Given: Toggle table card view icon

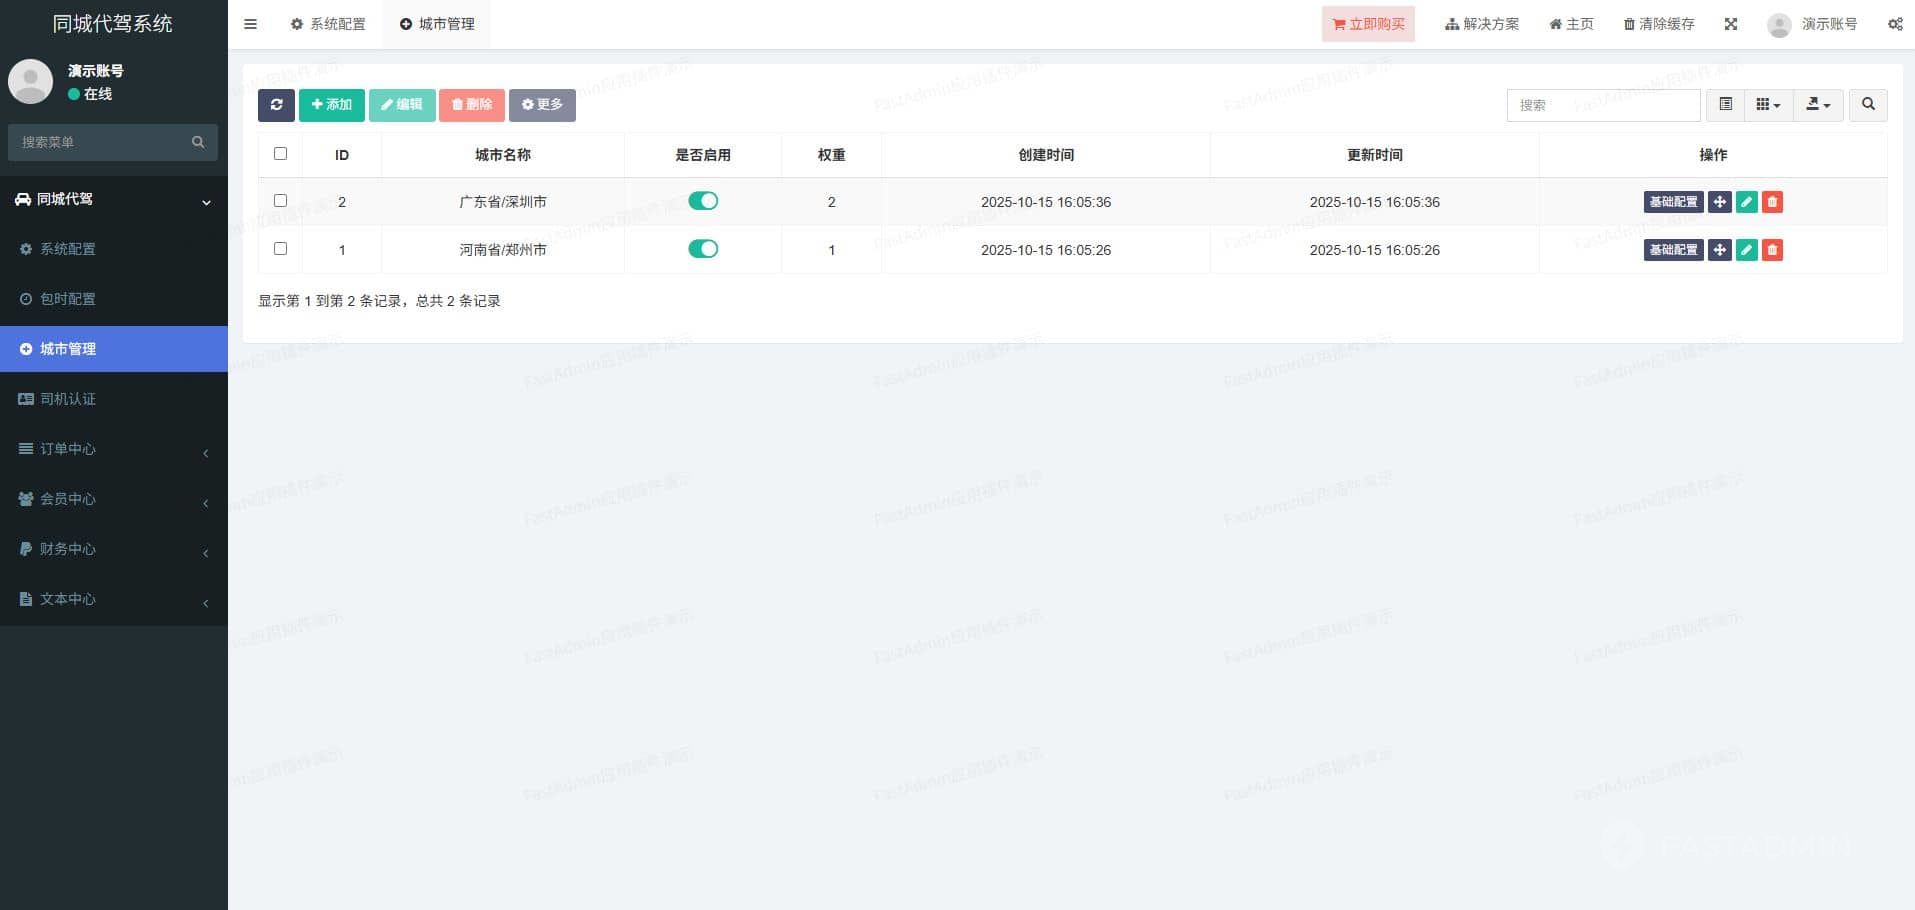Looking at the screenshot, I should pos(1725,105).
